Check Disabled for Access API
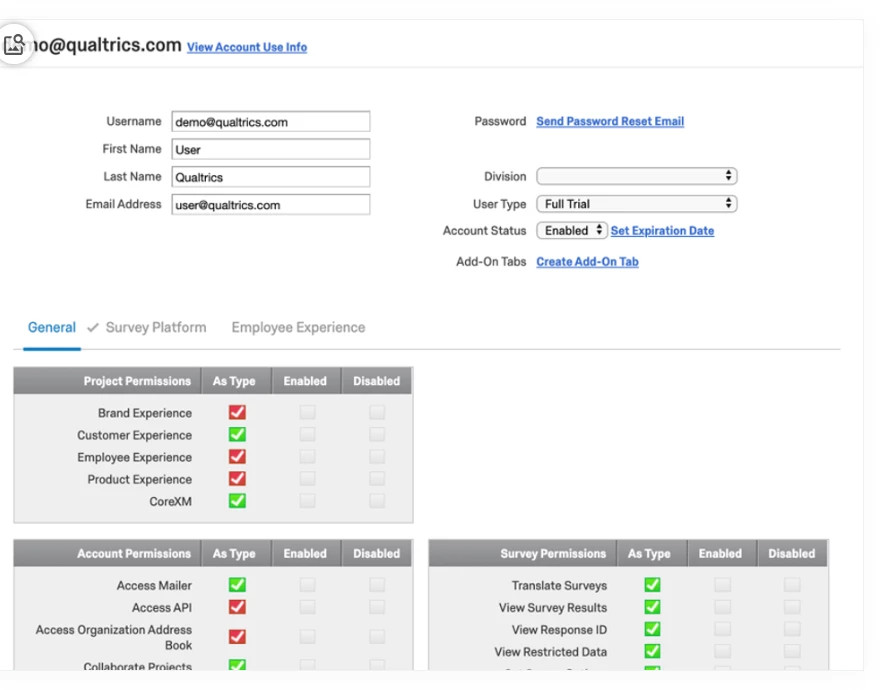This screenshot has height=690, width=884. tap(377, 607)
